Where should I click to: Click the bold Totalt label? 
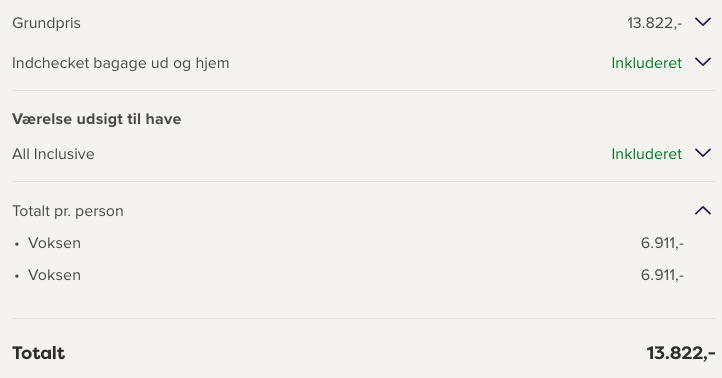39,353
